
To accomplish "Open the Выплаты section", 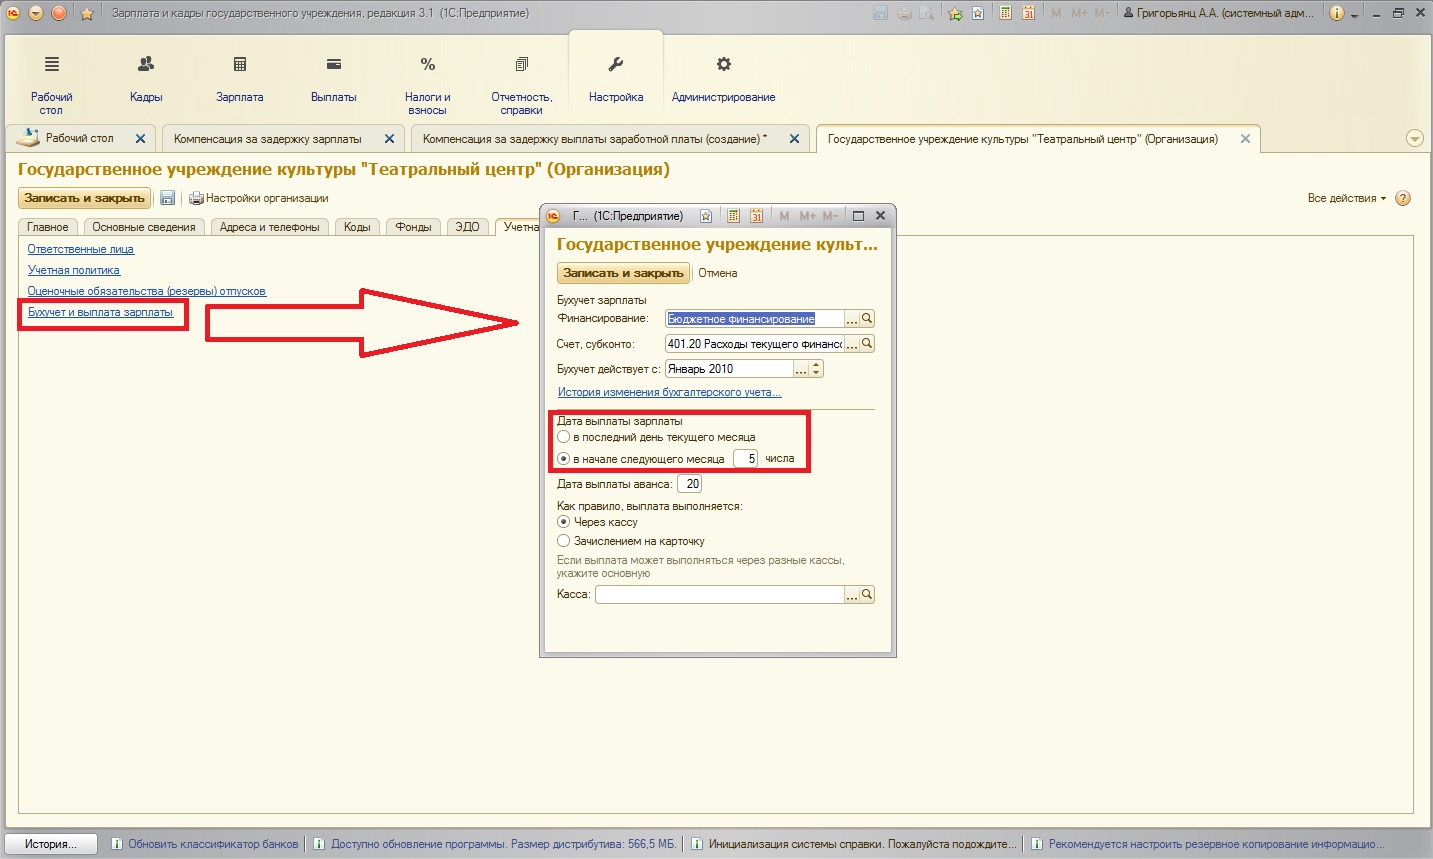I will tap(334, 78).
